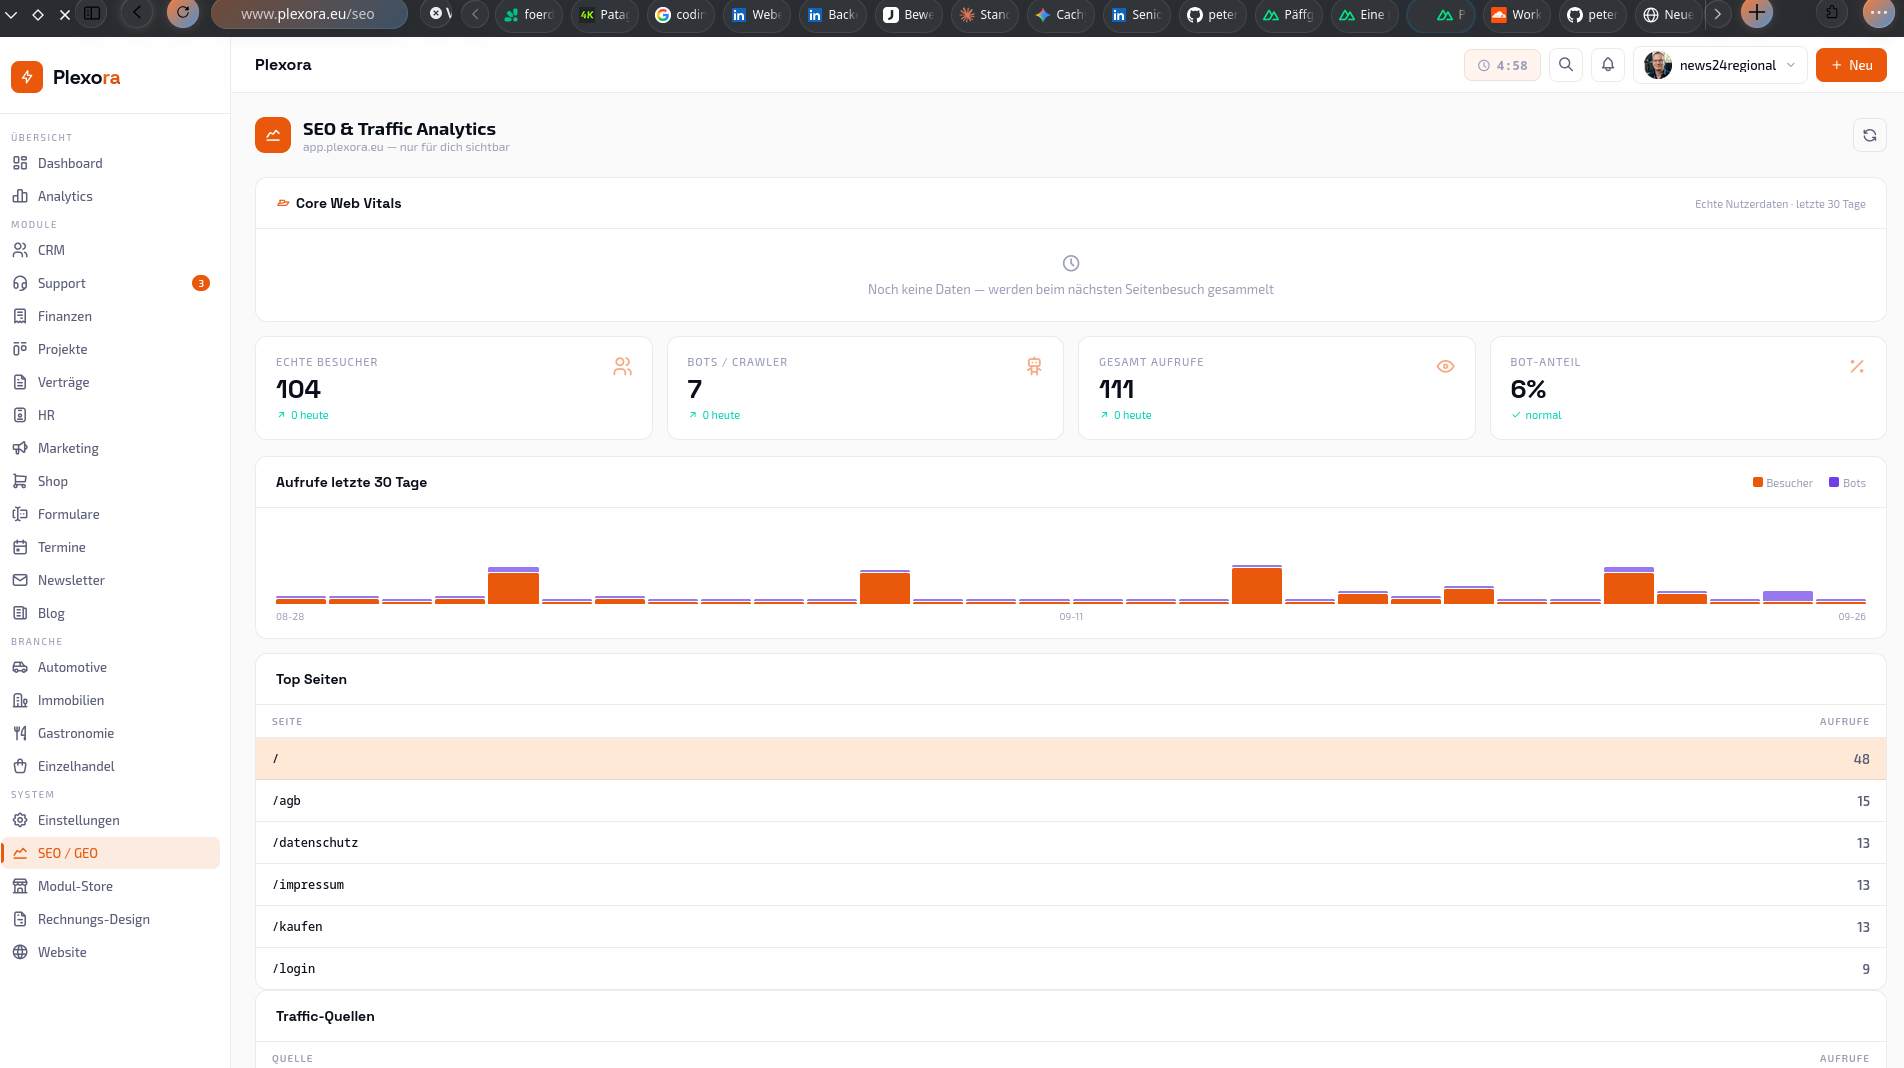Viewport: 1904px width, 1068px height.
Task: Click the Besucher orange legend swatch
Action: pos(1758,483)
